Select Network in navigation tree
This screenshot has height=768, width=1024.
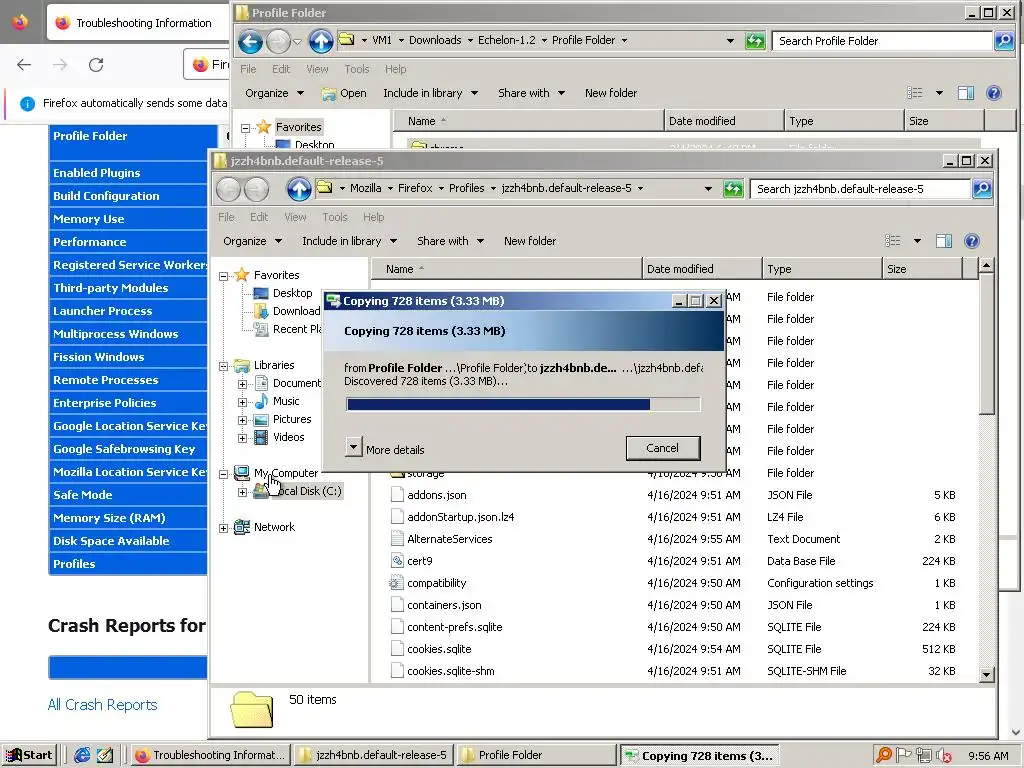click(274, 527)
